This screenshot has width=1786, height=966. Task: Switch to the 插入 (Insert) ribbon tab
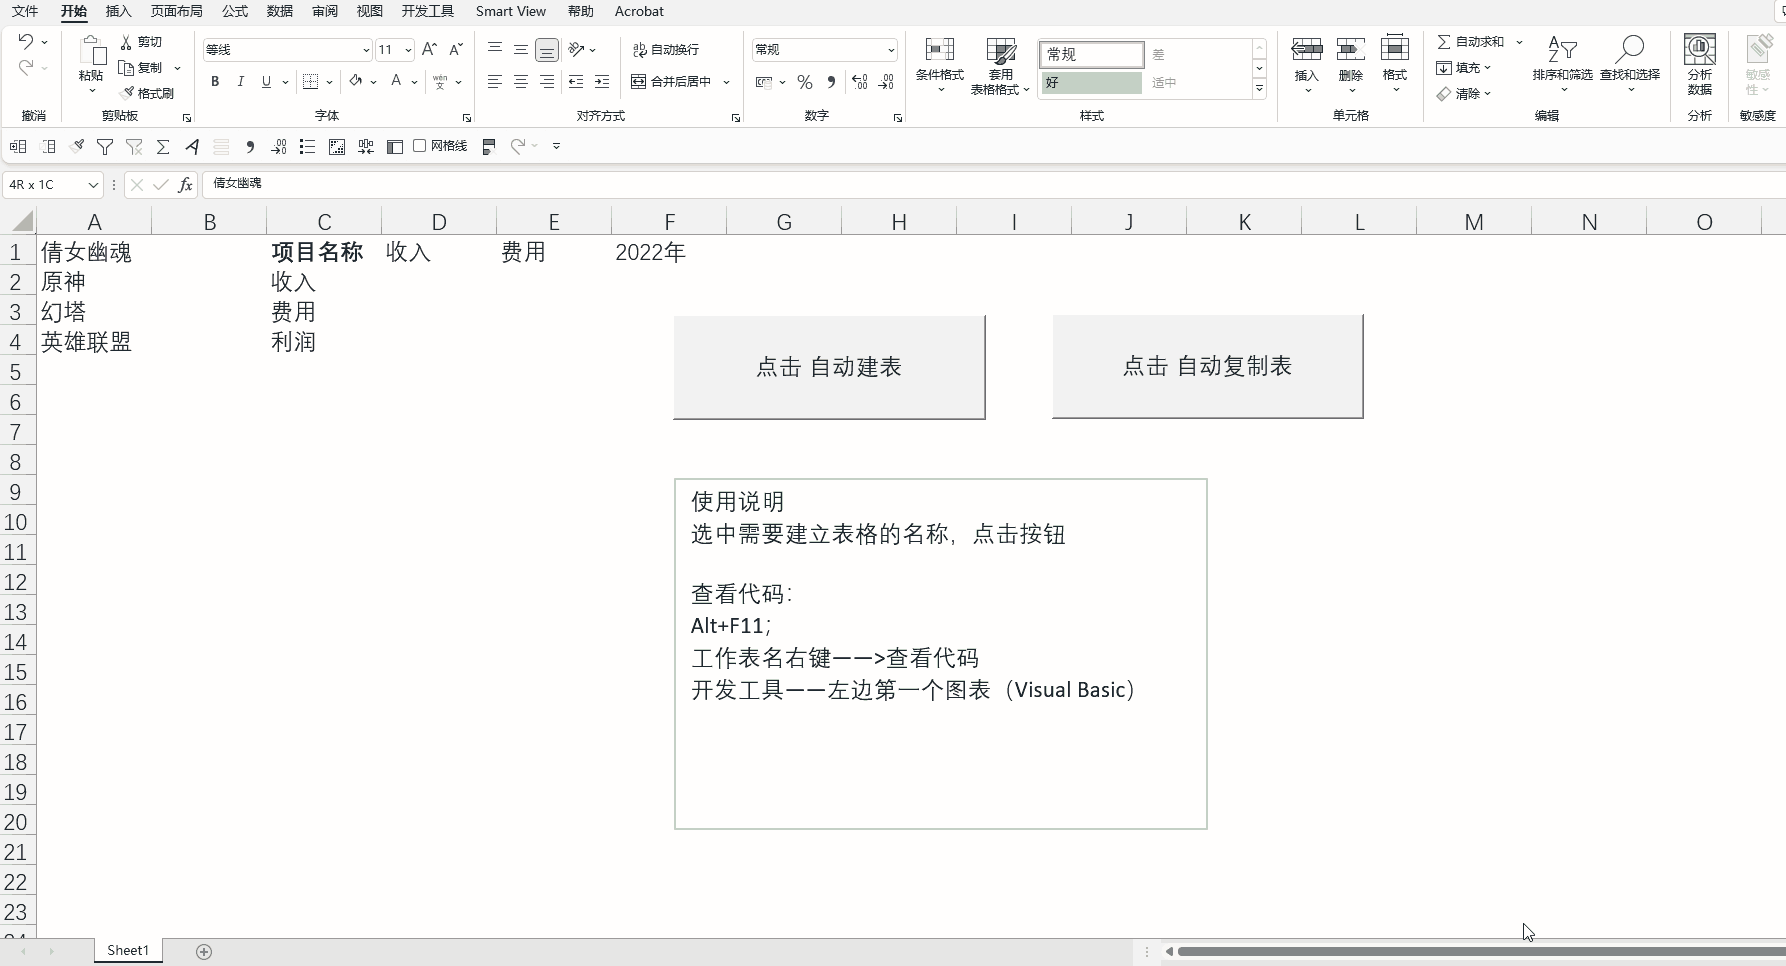click(x=118, y=11)
